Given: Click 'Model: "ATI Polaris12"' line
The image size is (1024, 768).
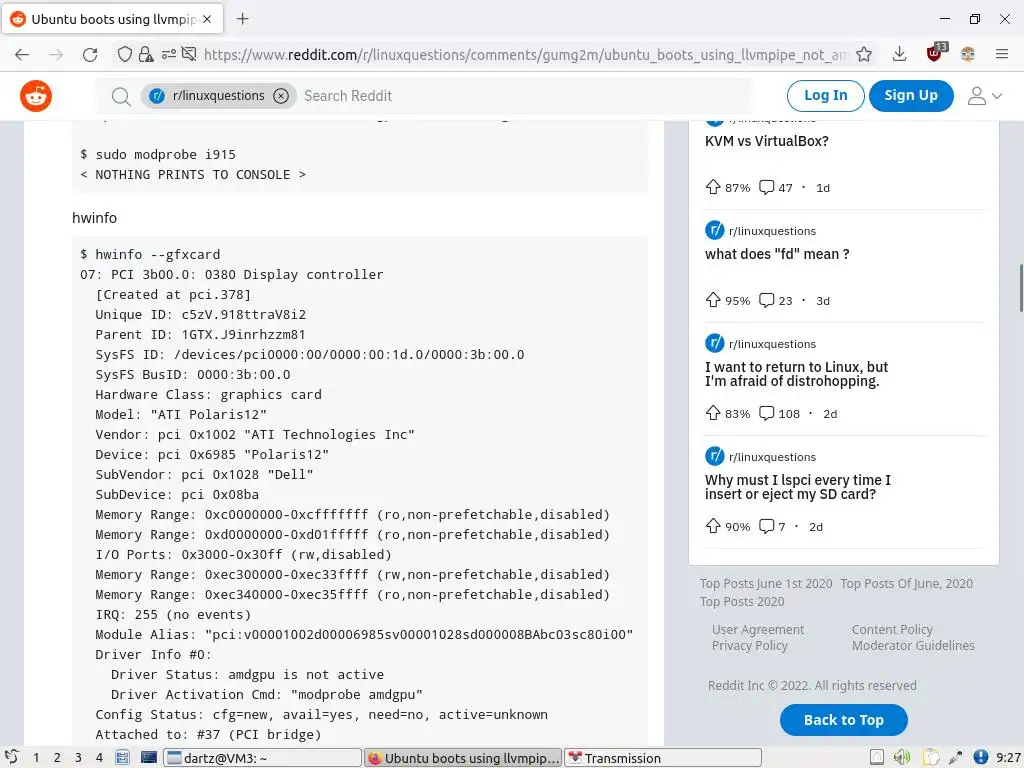Looking at the screenshot, I should tap(181, 415).
